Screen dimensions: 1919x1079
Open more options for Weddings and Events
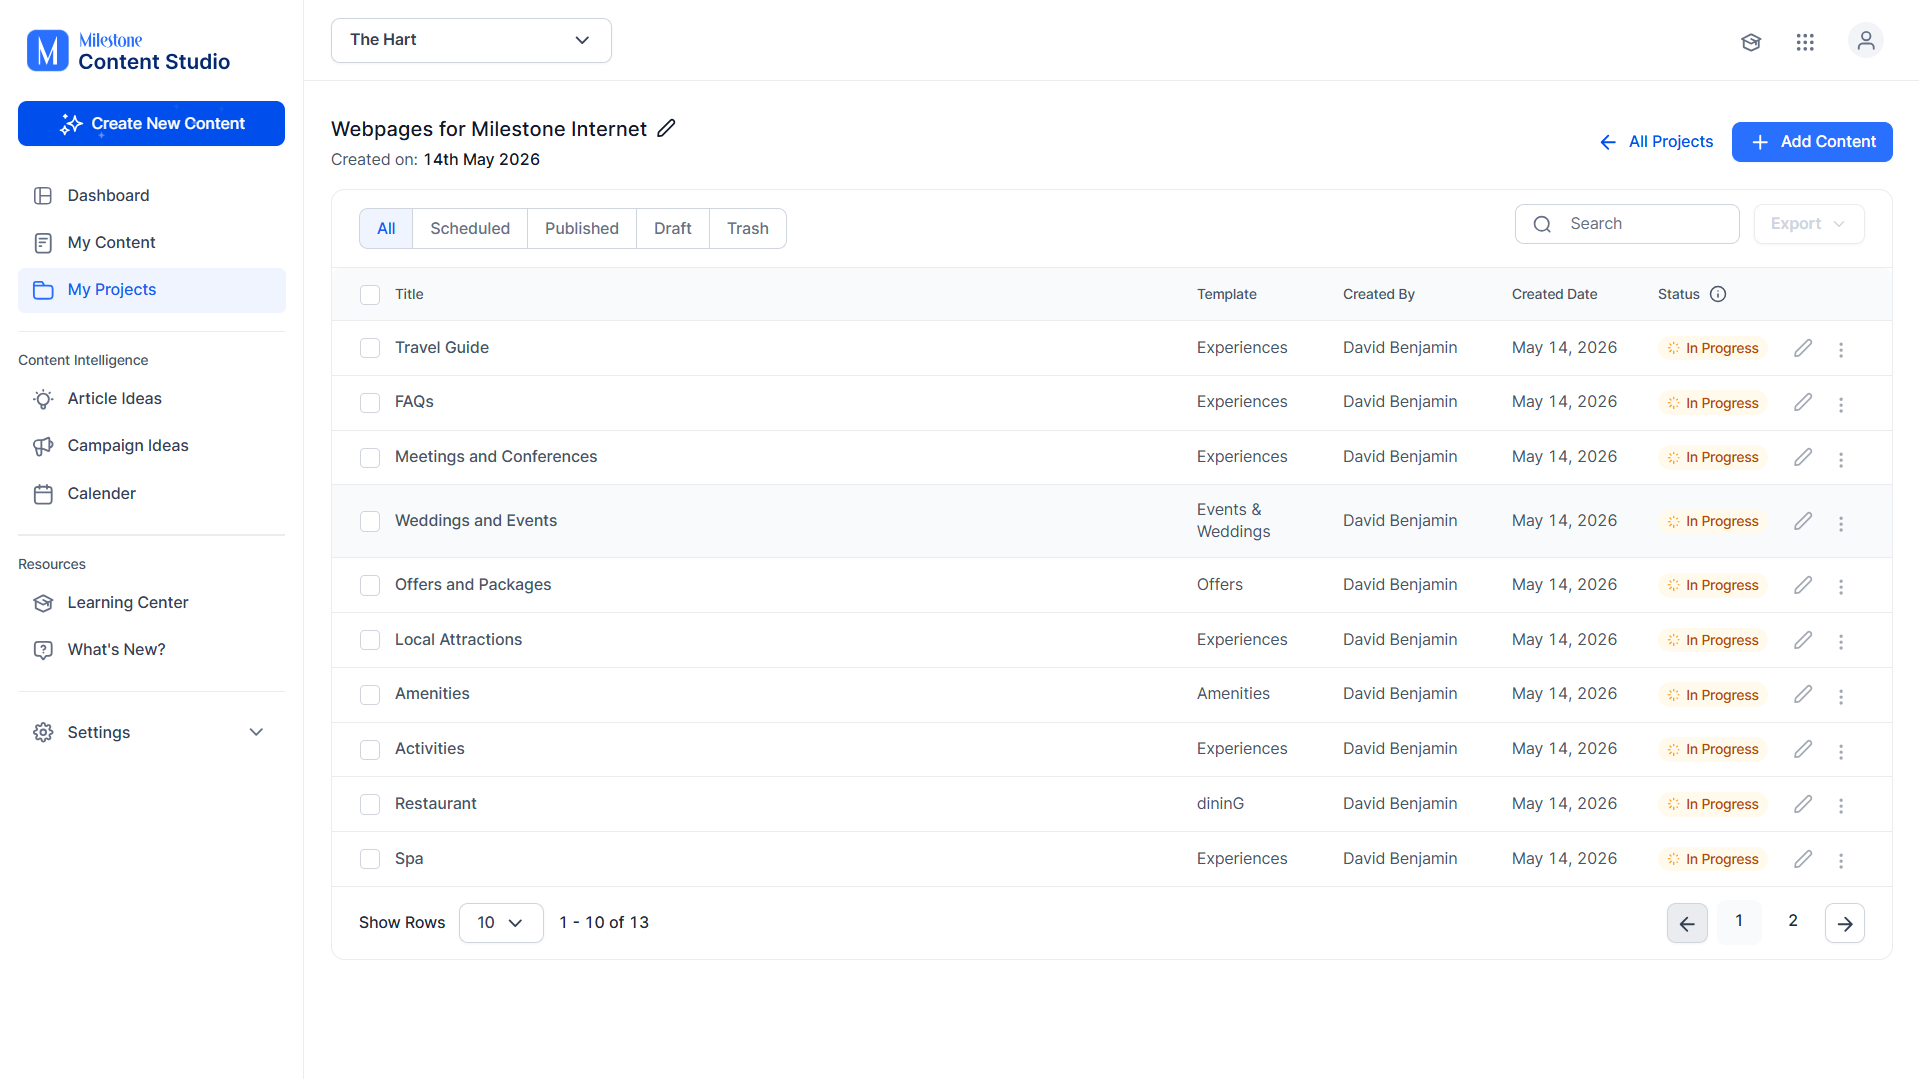coord(1841,523)
